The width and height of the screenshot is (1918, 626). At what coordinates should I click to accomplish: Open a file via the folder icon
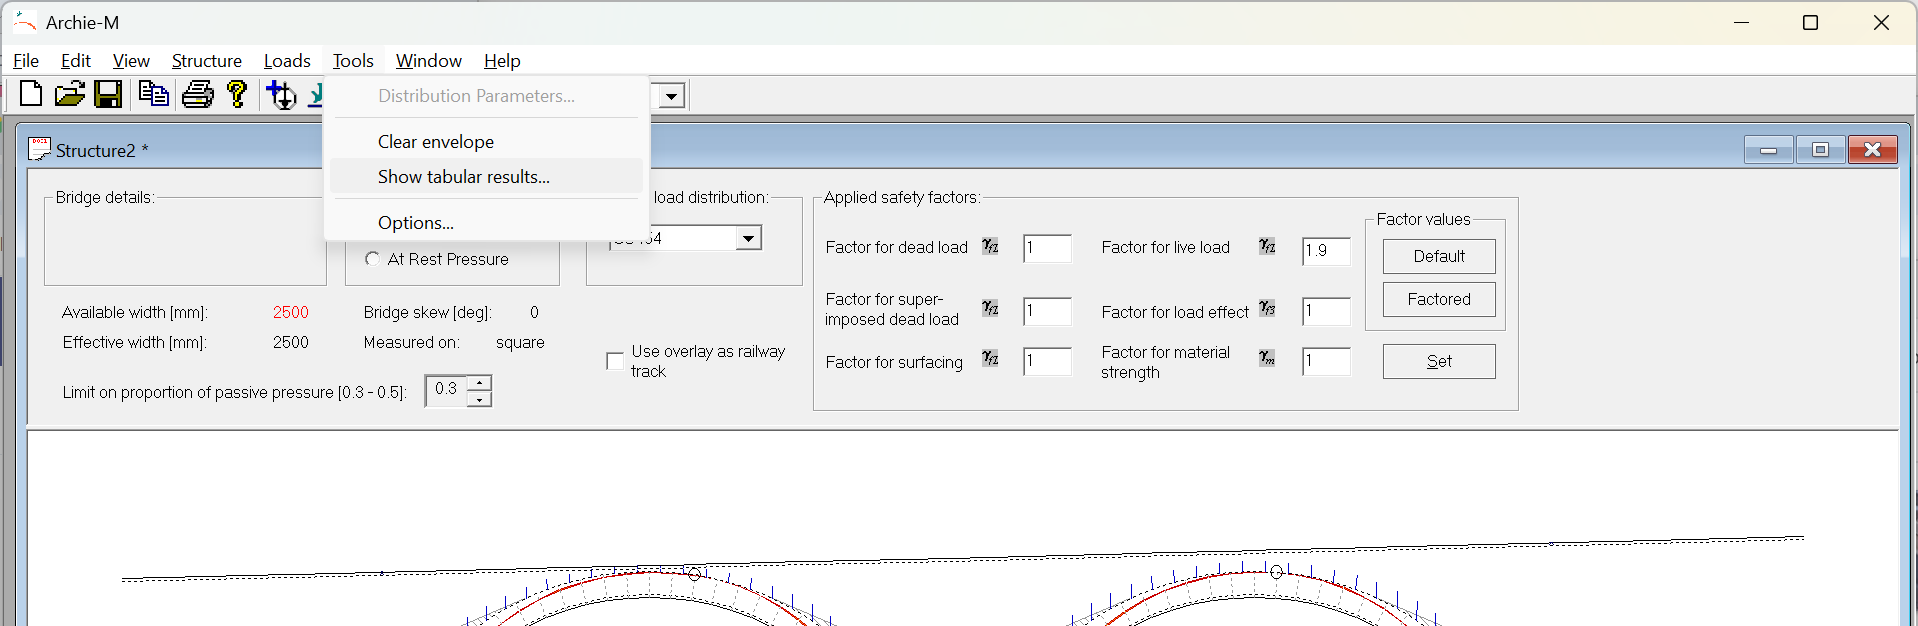click(x=69, y=94)
